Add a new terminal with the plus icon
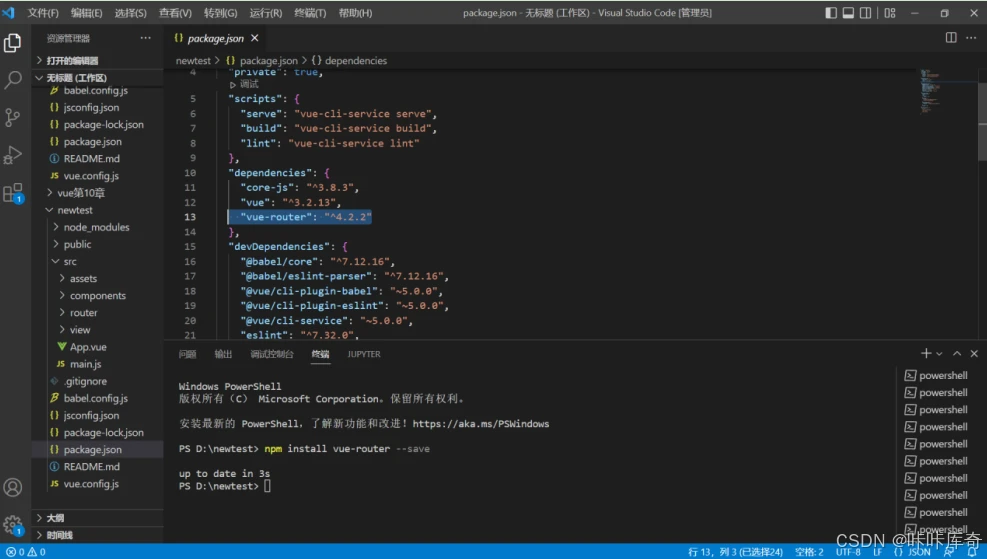Screen dimensions: 987x559 pyautogui.click(x=925, y=354)
